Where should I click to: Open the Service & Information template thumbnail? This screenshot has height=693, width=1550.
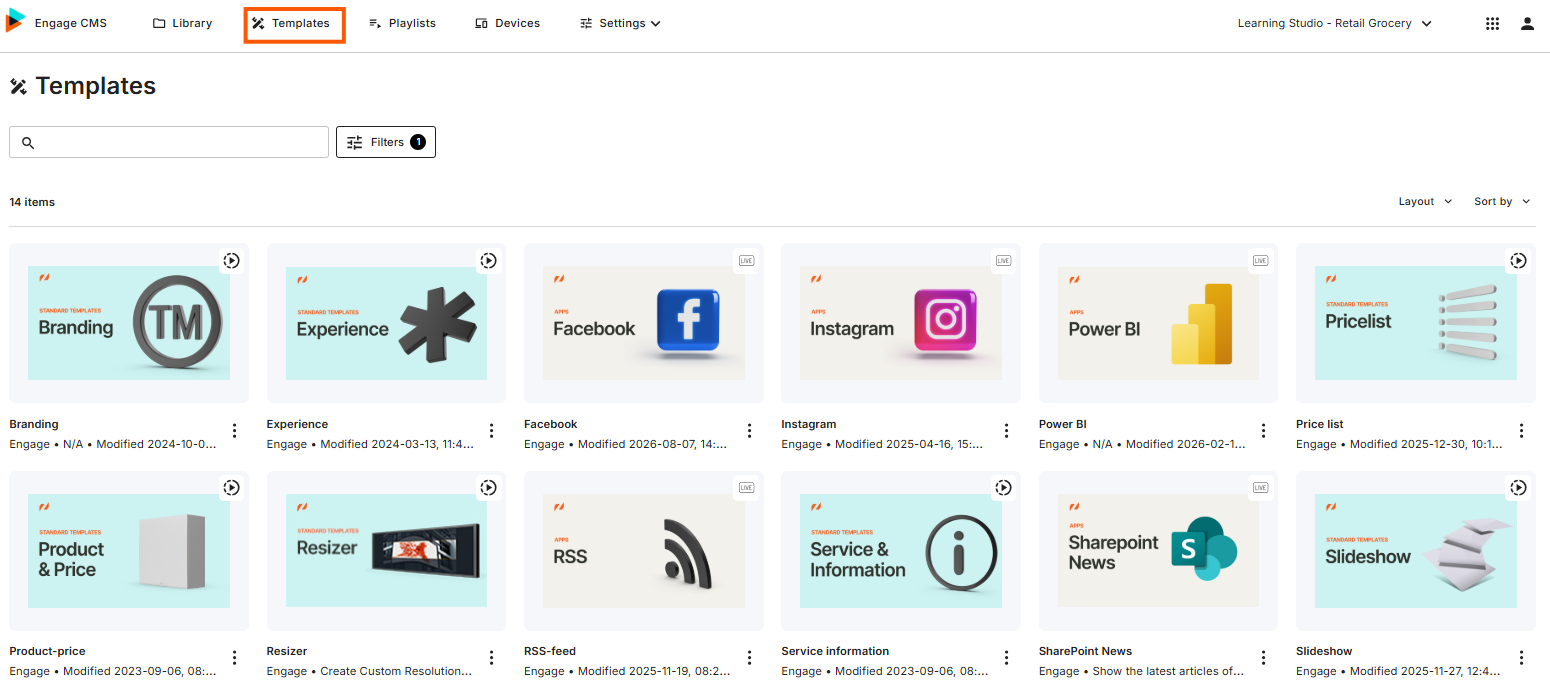tap(901, 550)
